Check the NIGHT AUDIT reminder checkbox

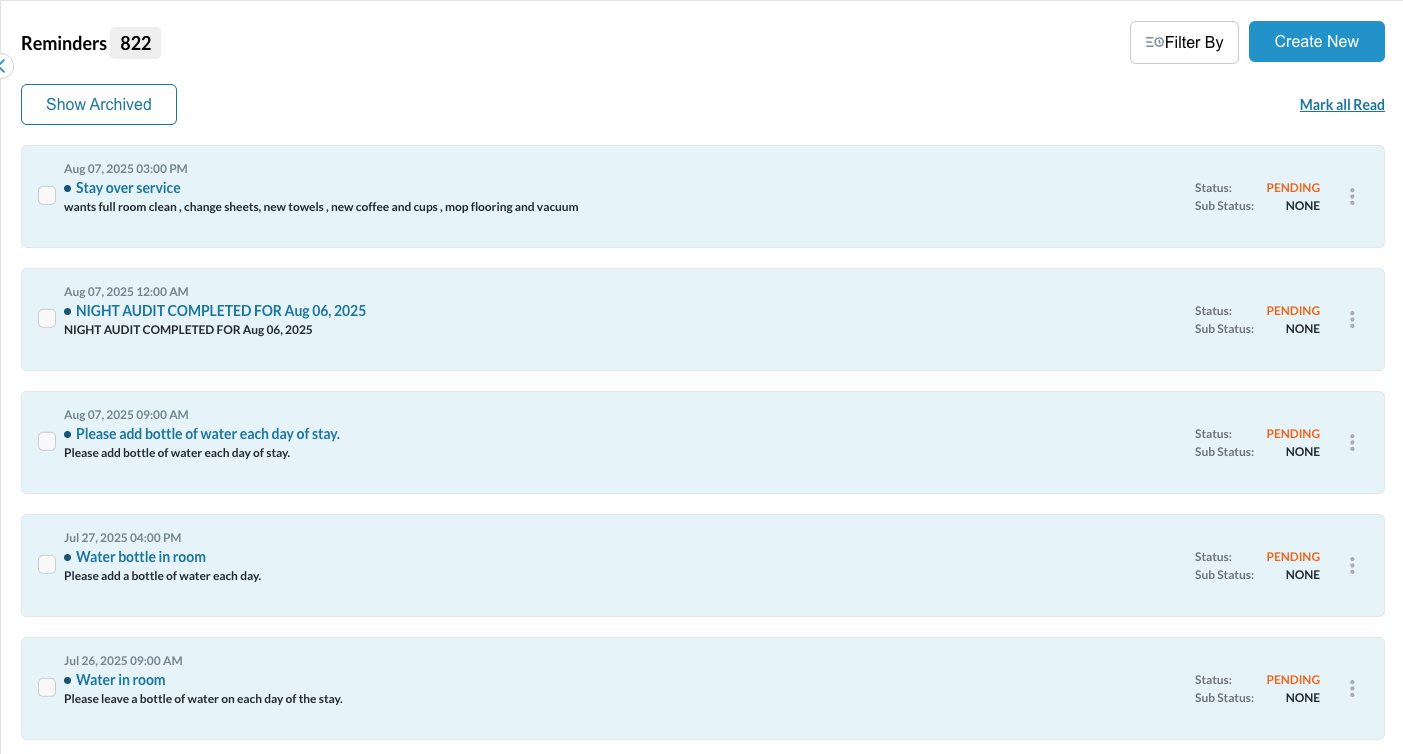coord(46,318)
